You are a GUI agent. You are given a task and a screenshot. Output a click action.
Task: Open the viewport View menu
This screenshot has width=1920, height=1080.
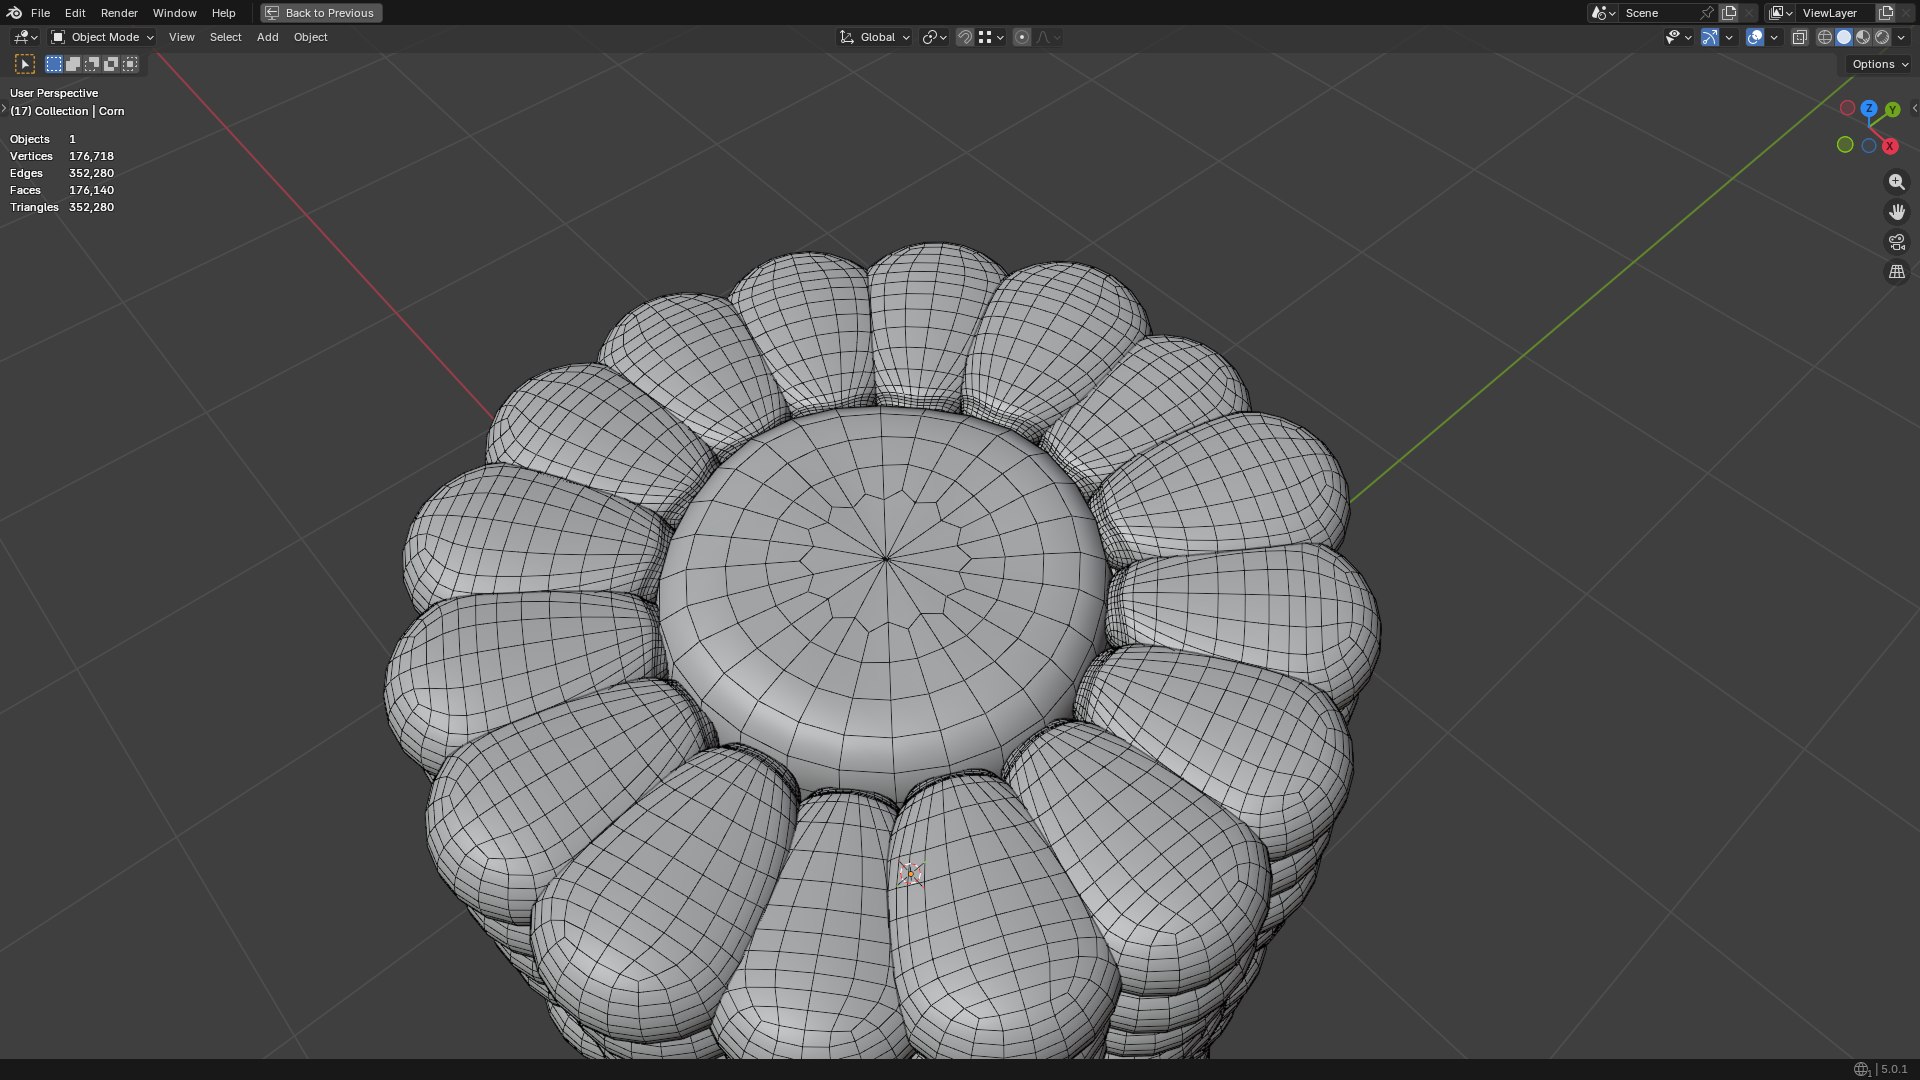tap(181, 37)
